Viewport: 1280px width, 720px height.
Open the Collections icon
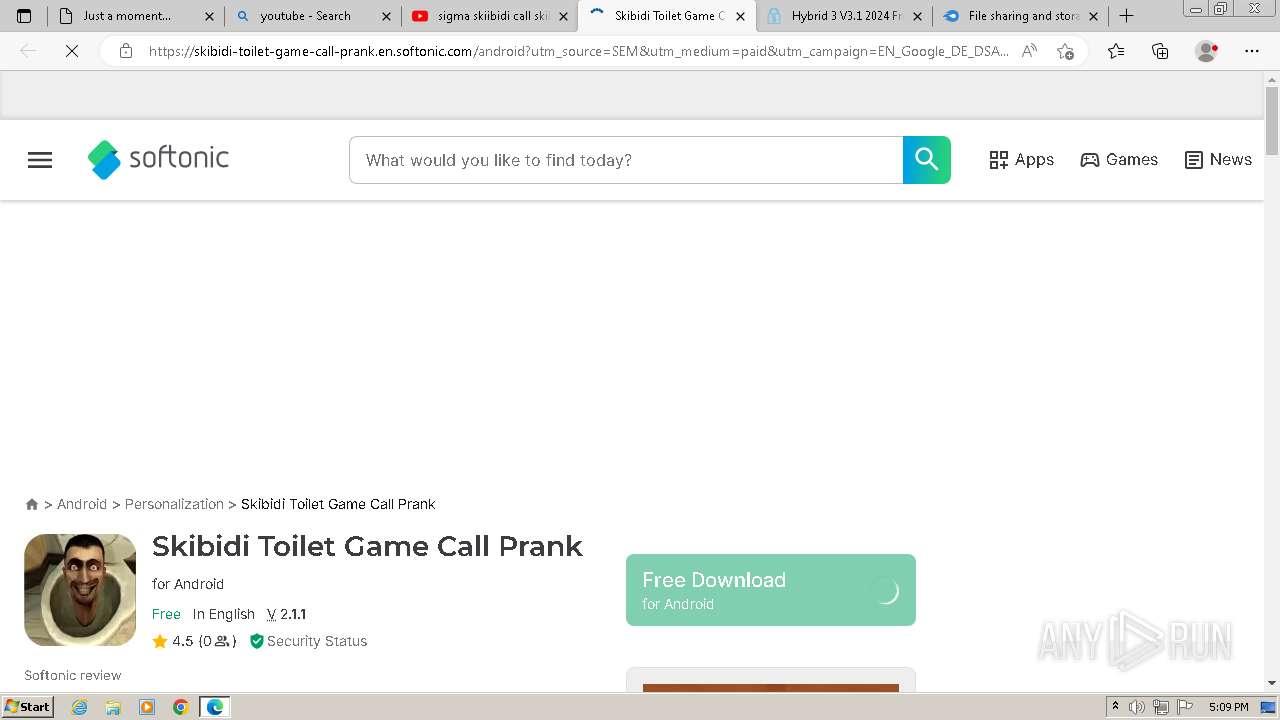pyautogui.click(x=1160, y=51)
